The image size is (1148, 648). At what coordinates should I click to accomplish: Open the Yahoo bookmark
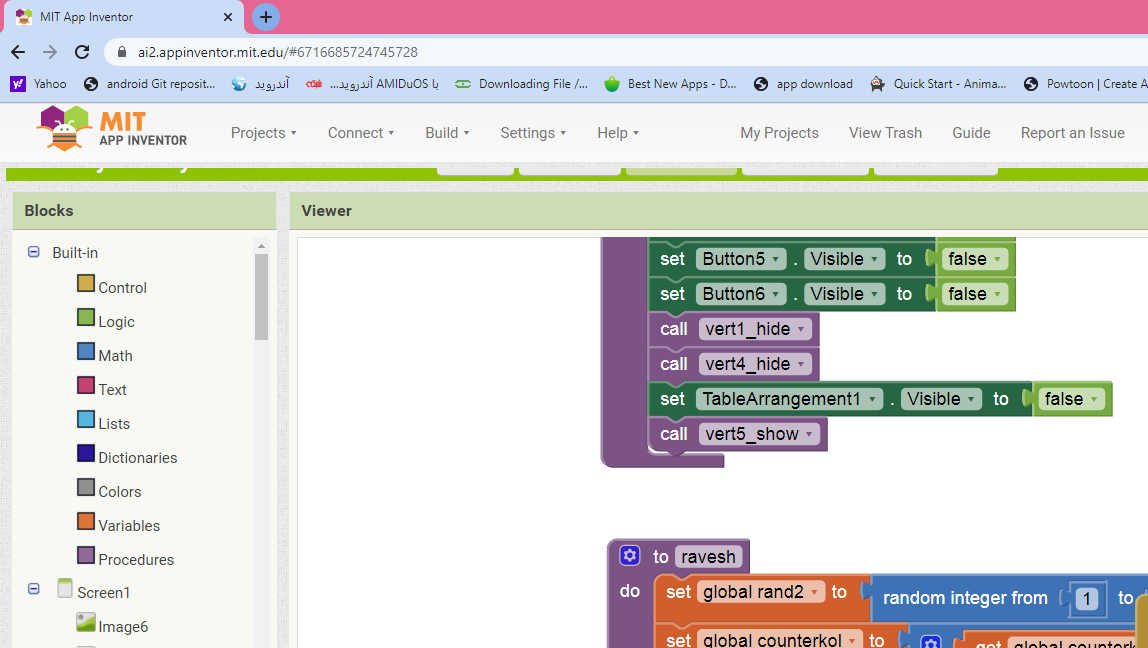(x=39, y=84)
